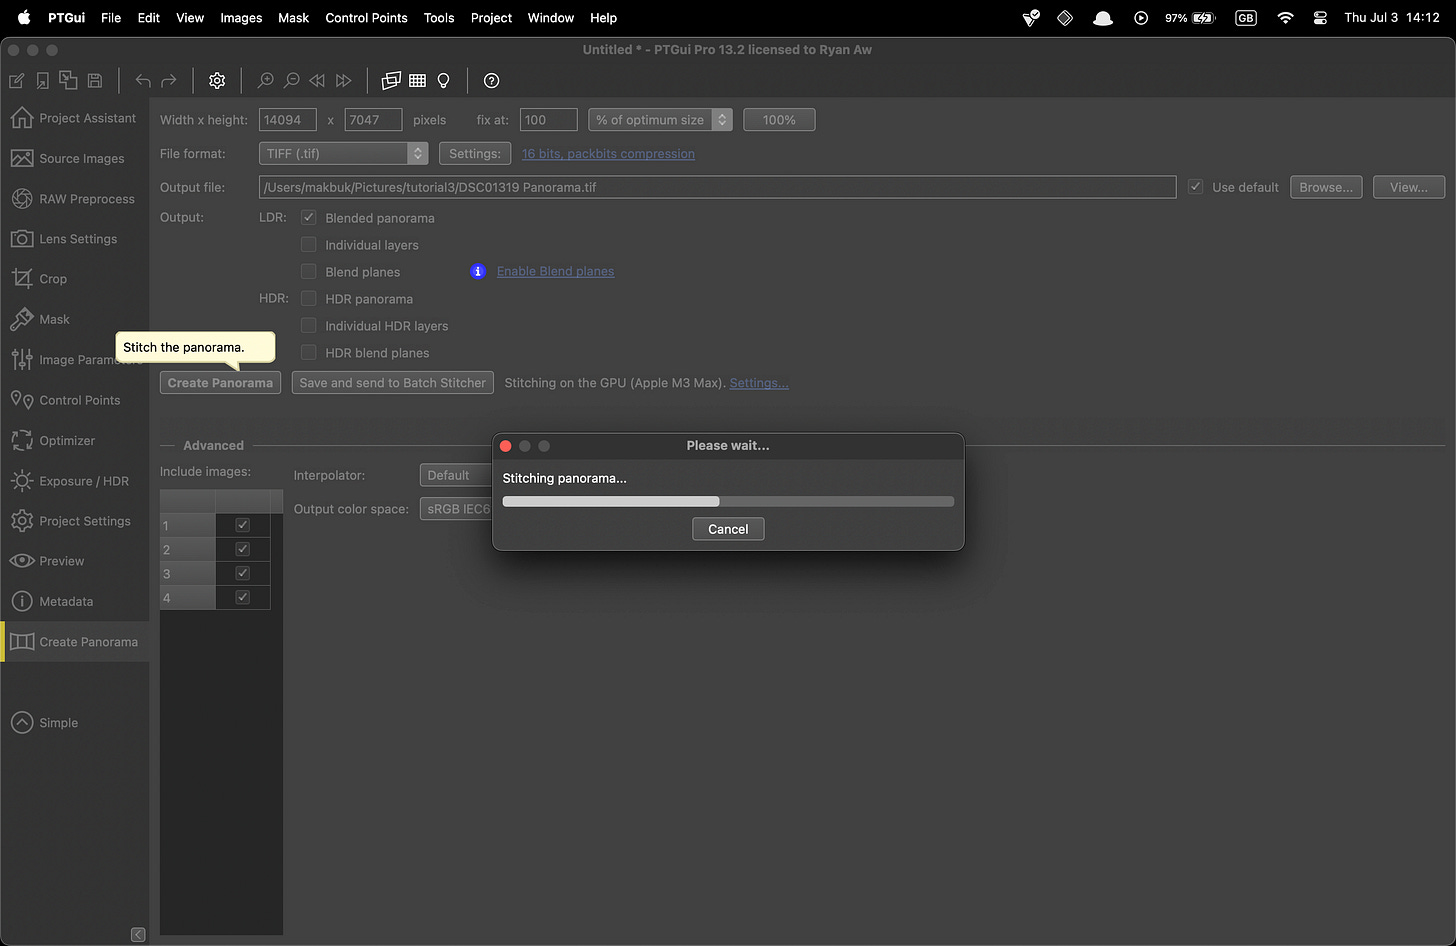This screenshot has width=1456, height=946.
Task: Uncheck include image 2 checkbox
Action: 242,549
